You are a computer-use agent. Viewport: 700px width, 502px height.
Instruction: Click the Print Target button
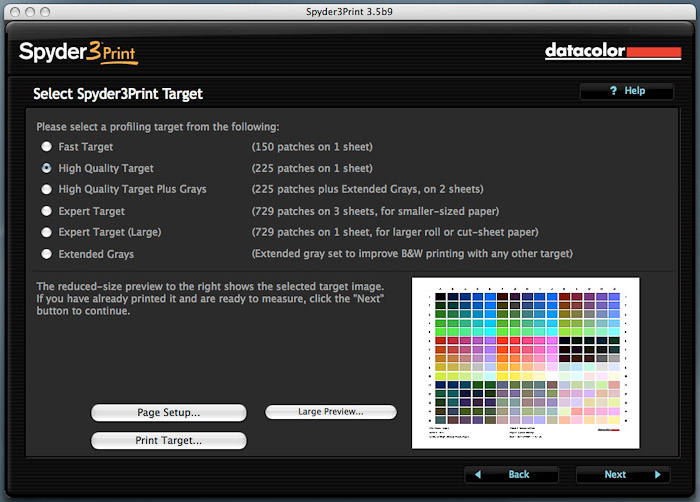[168, 440]
